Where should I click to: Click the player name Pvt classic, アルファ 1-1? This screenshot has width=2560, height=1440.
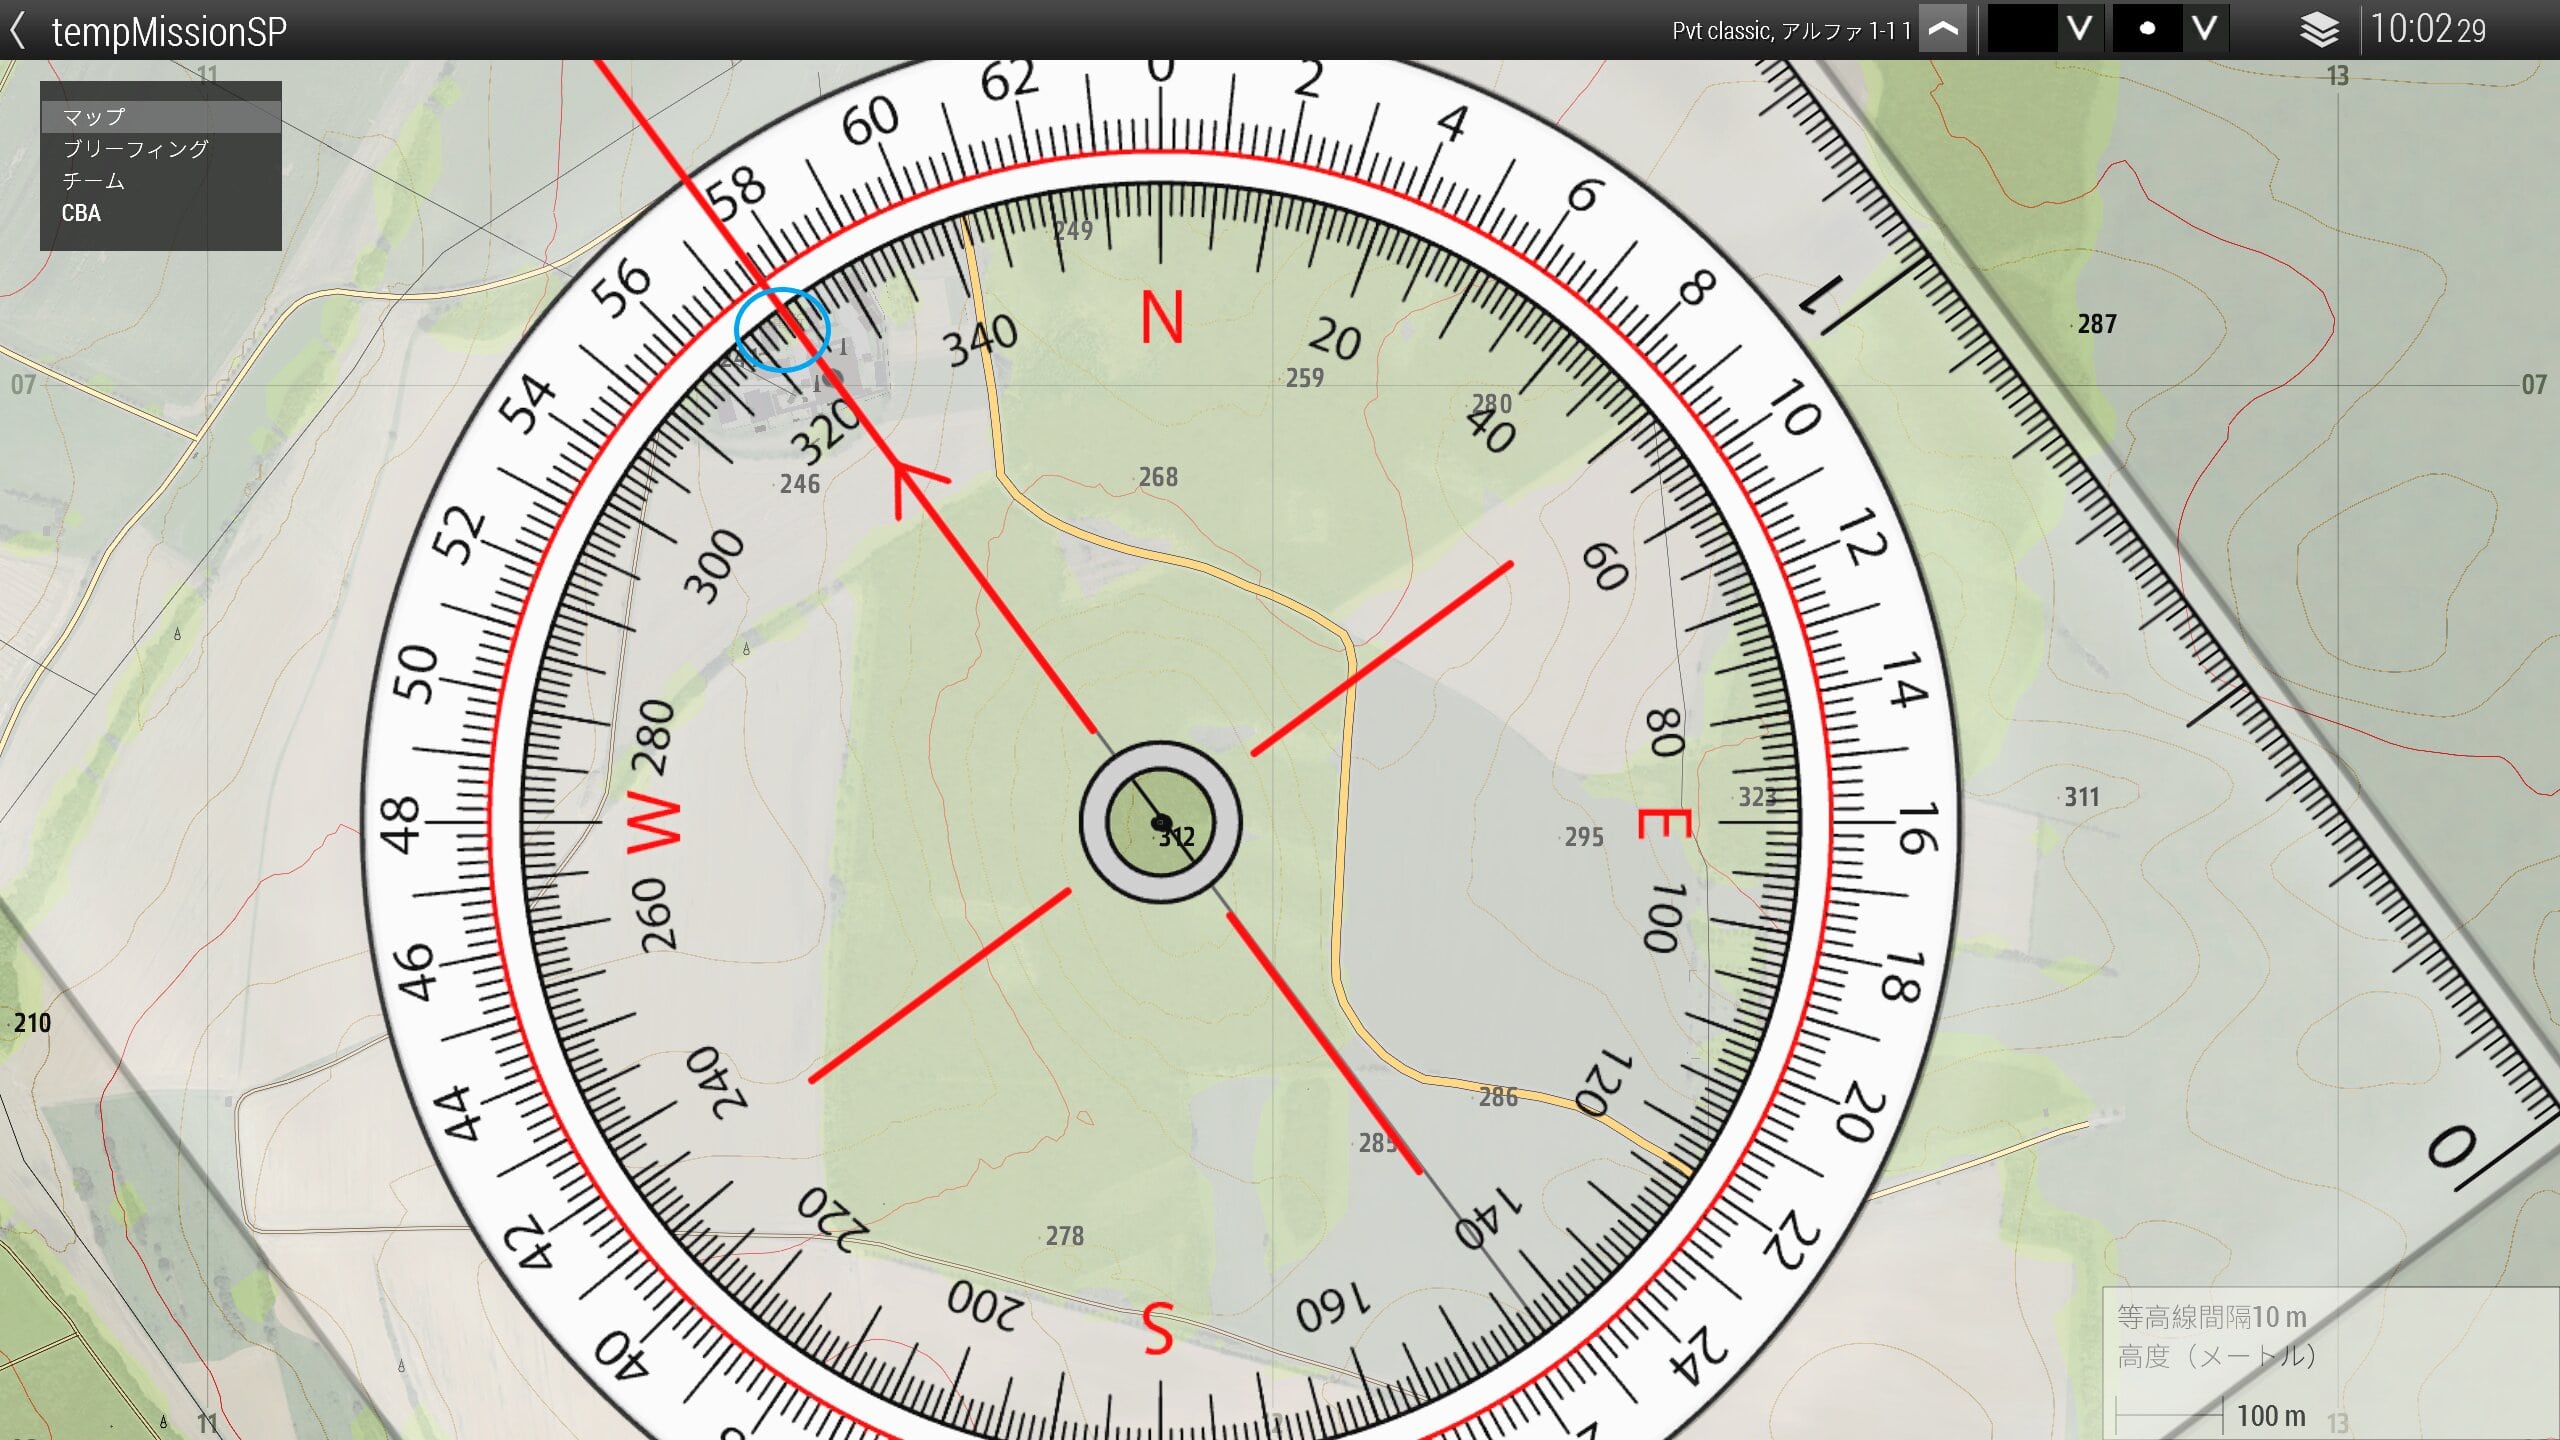pyautogui.click(x=1792, y=31)
